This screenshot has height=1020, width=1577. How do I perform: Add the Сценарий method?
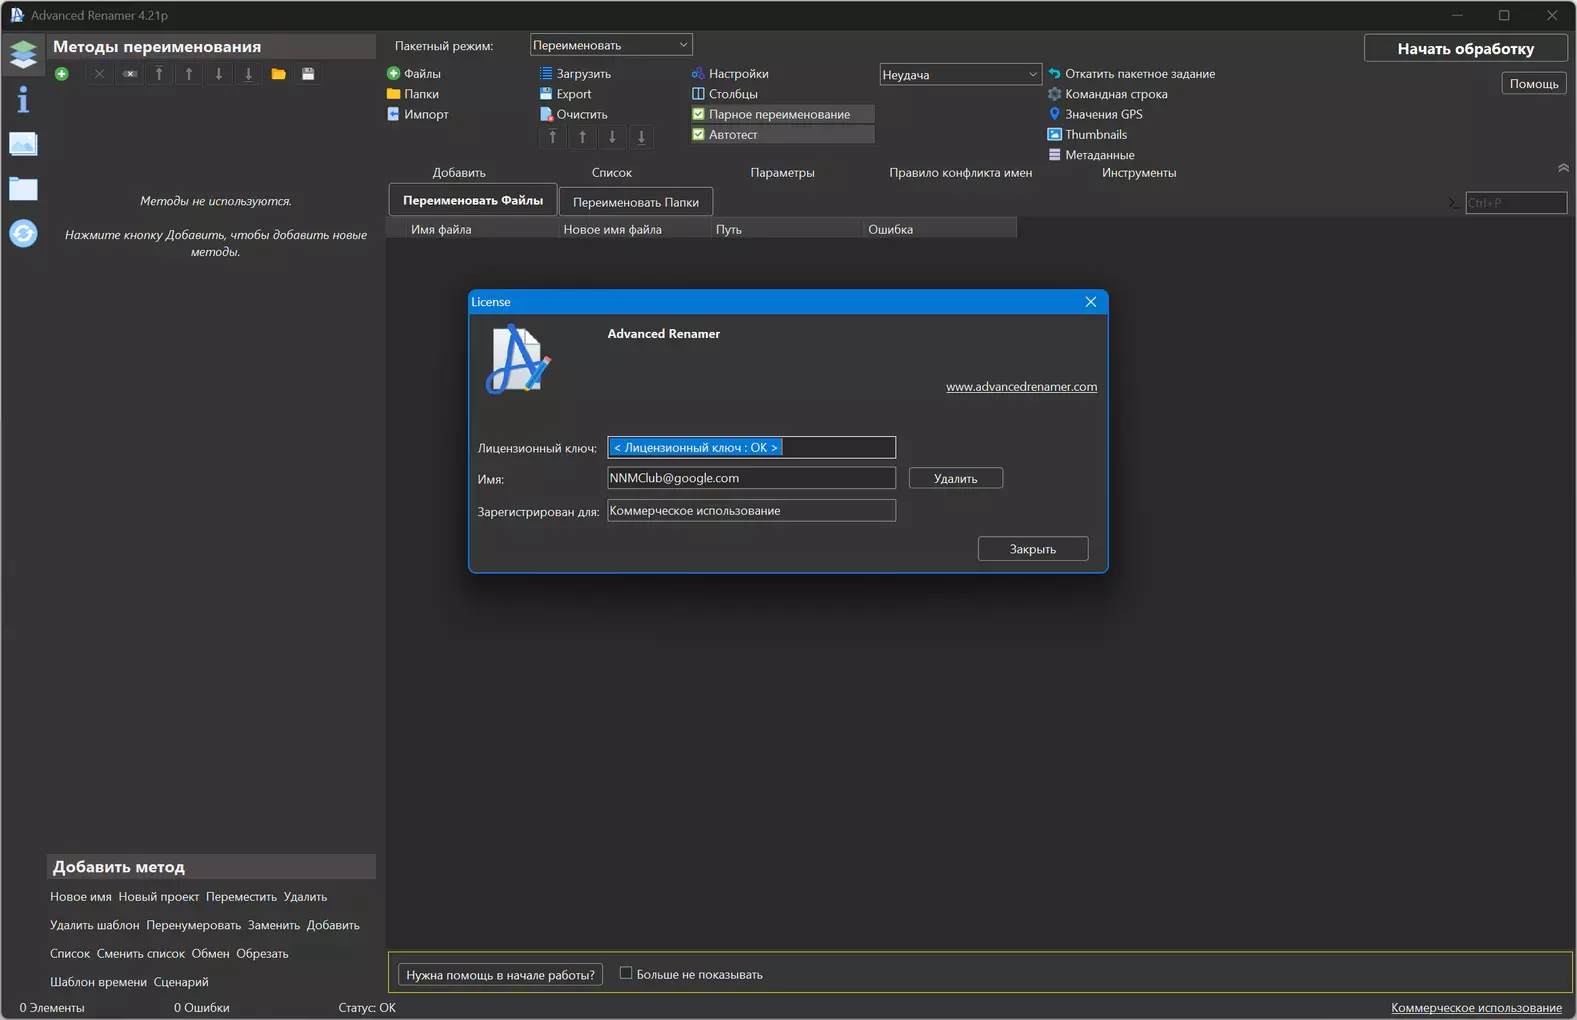(181, 982)
